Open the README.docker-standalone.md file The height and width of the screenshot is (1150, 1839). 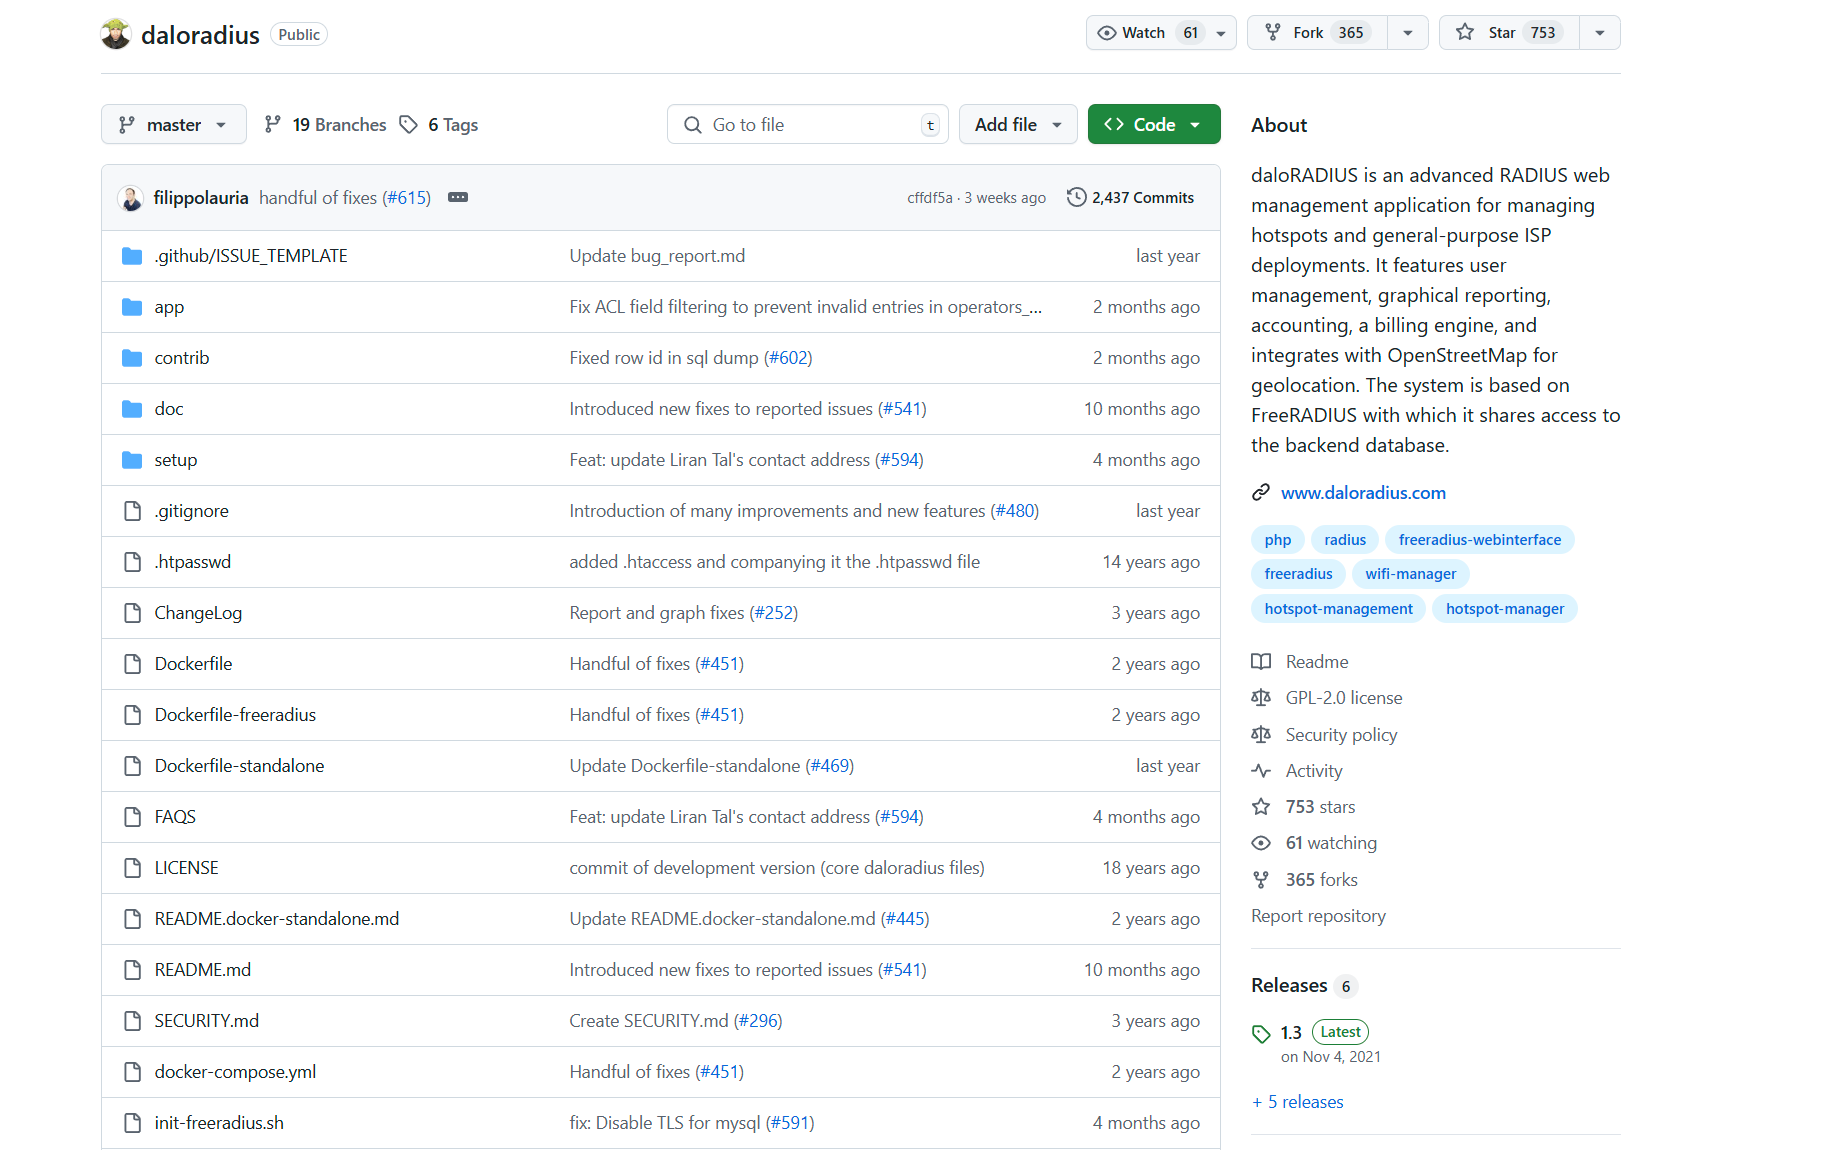coord(277,919)
